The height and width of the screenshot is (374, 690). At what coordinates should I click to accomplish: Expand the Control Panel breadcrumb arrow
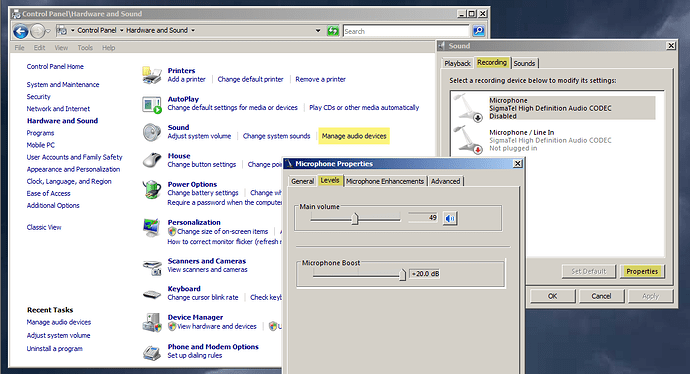pos(121,30)
